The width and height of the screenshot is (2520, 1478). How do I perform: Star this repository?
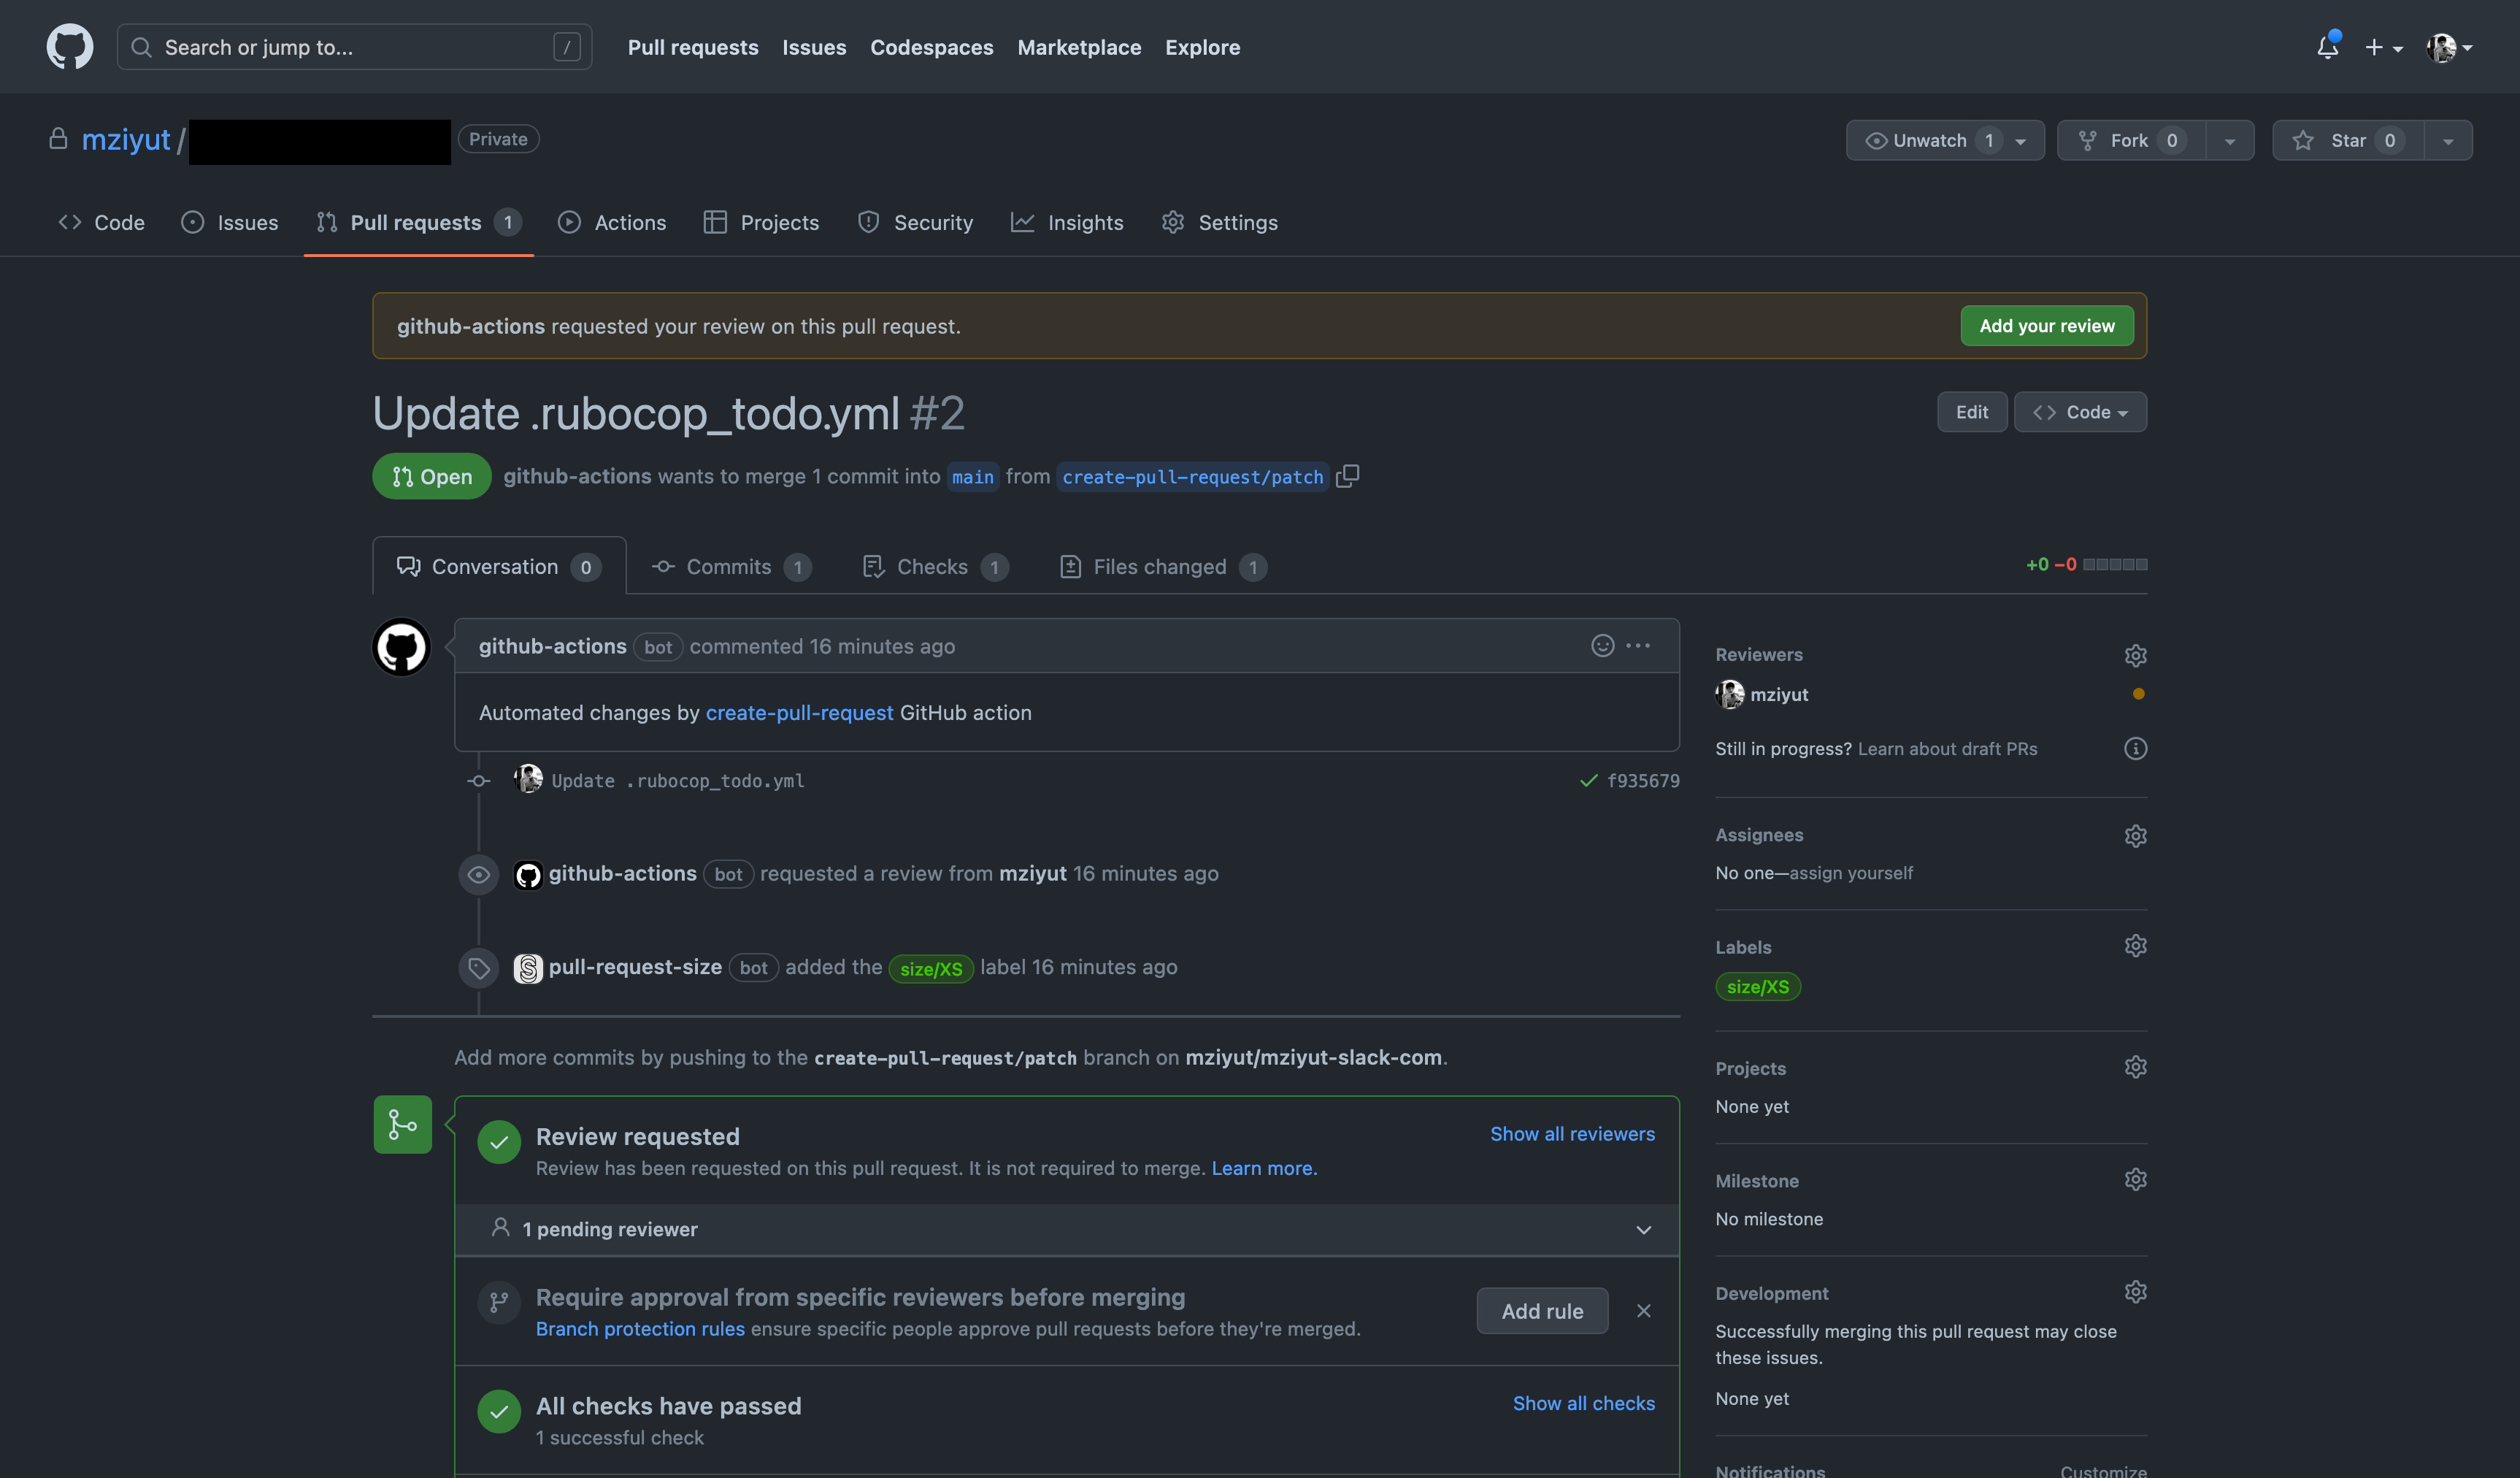pyautogui.click(x=2348, y=140)
